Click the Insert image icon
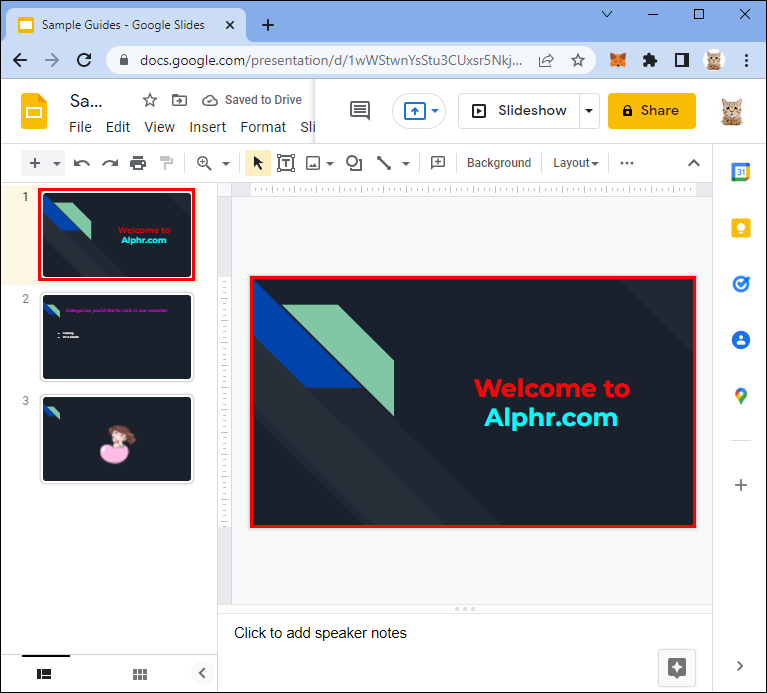Viewport: 767px width, 693px height. (x=313, y=163)
